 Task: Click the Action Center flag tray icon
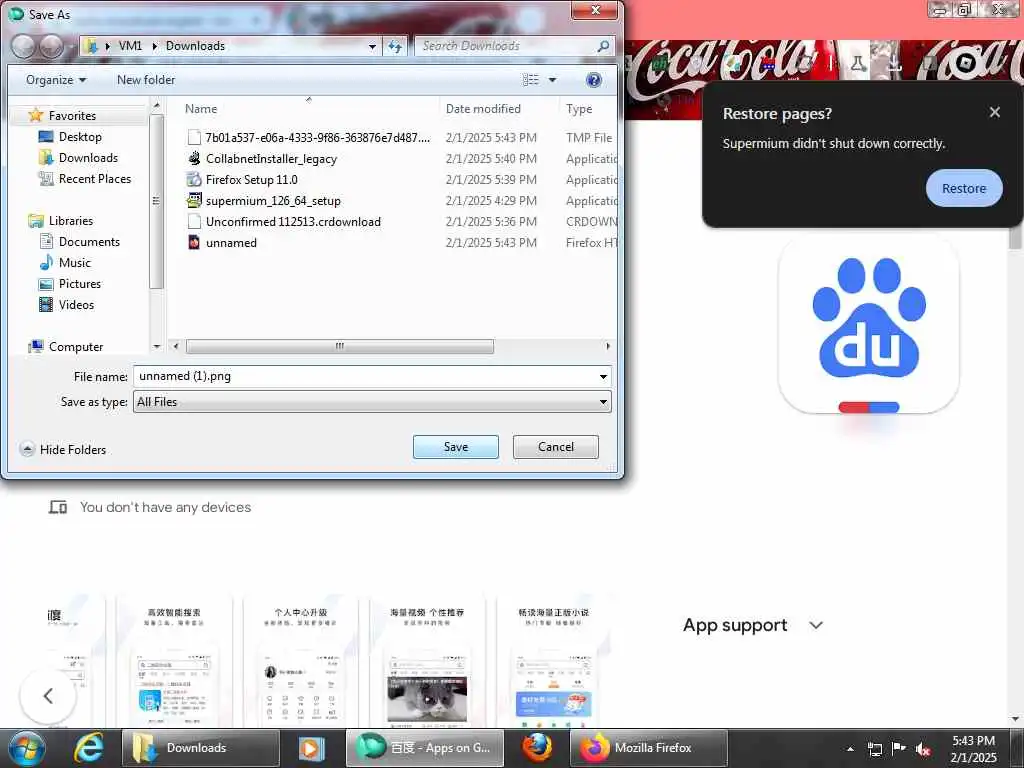pos(899,749)
